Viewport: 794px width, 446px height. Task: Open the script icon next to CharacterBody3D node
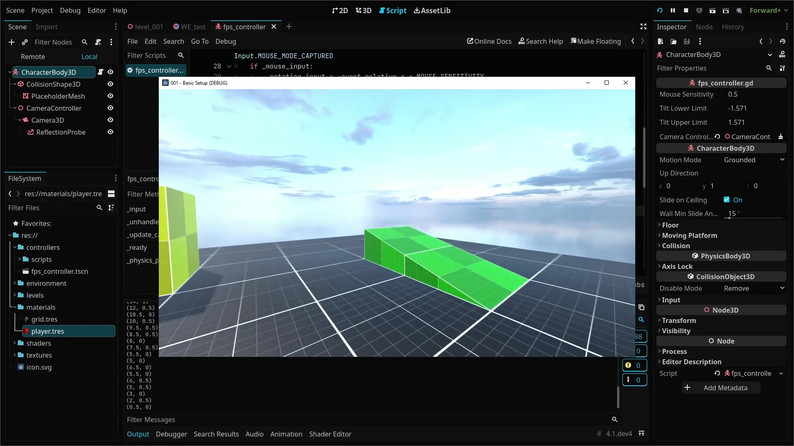(x=100, y=72)
